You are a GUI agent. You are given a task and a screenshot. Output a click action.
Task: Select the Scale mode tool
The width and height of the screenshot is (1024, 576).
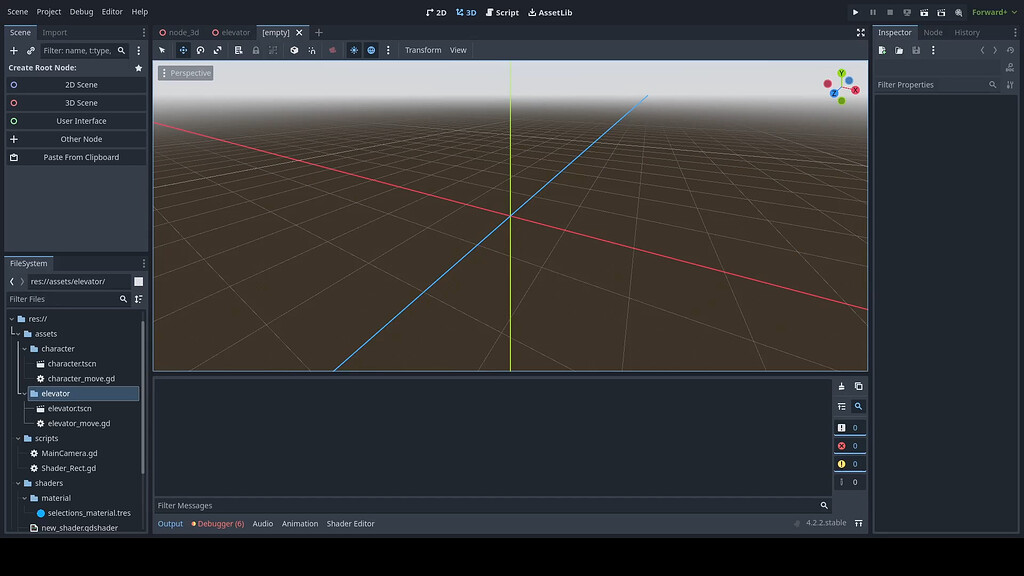[217, 50]
